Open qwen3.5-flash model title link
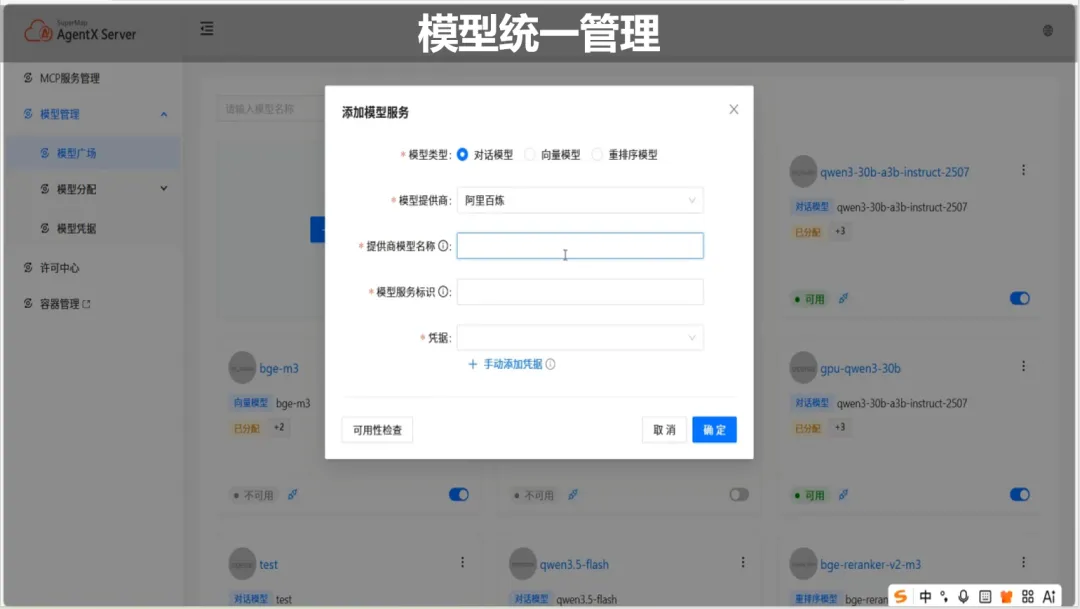 tap(574, 565)
